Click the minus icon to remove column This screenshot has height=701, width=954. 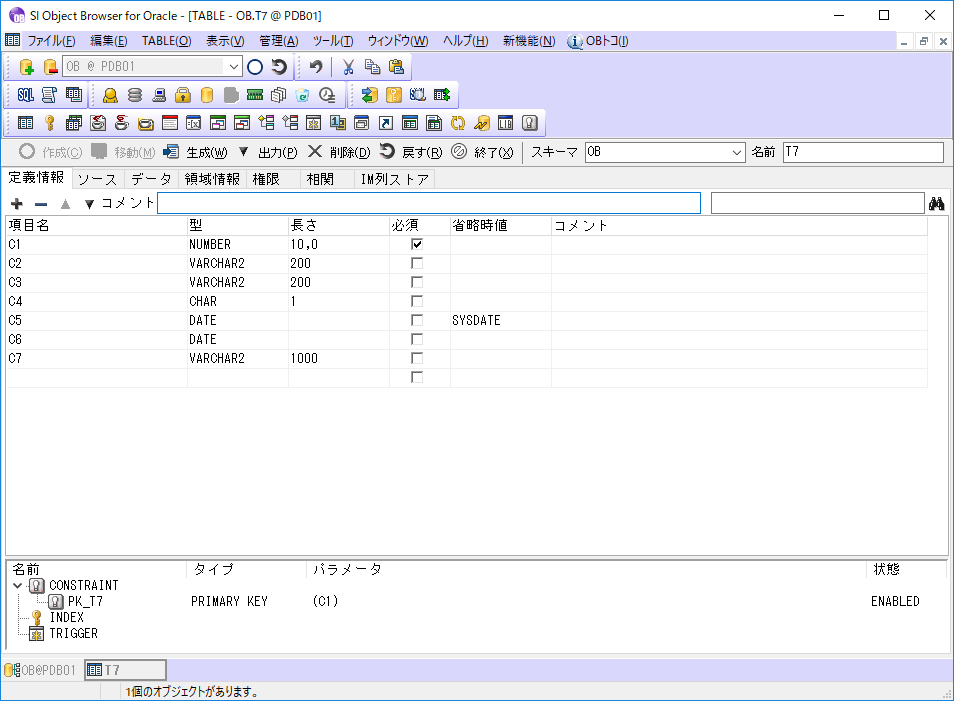pyautogui.click(x=41, y=203)
